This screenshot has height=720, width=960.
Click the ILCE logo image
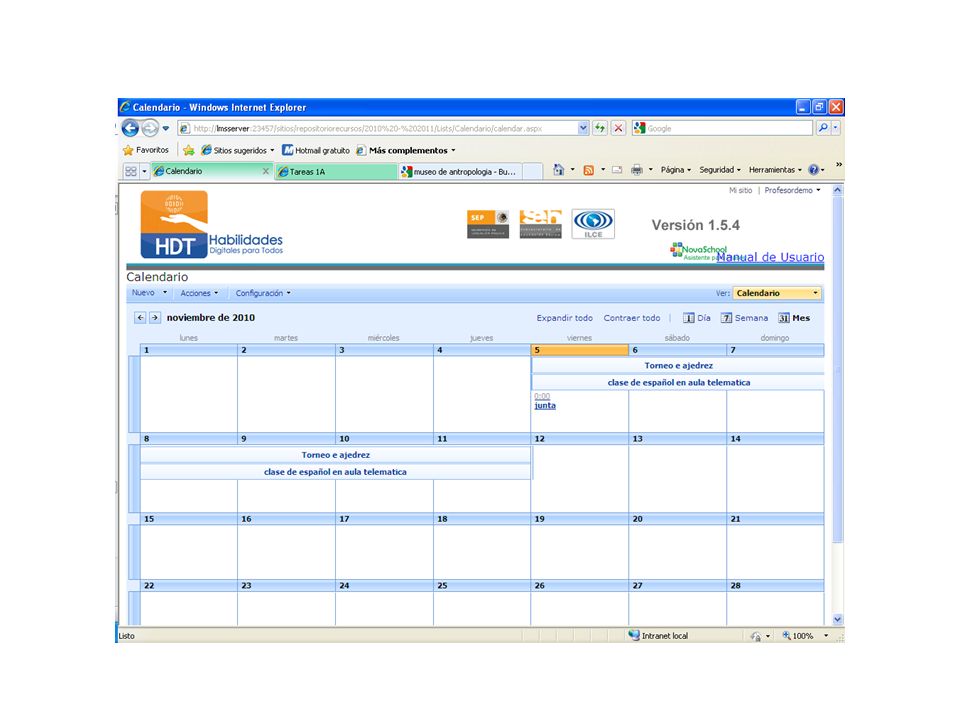[x=593, y=224]
